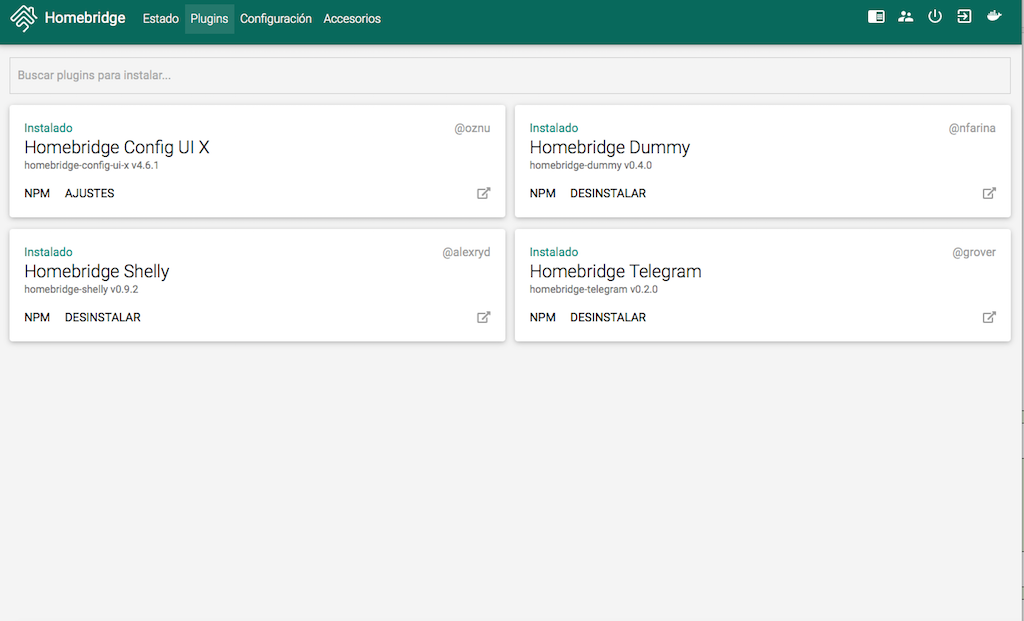Switch to the Configuración tab
The height and width of the screenshot is (621, 1024).
click(276, 19)
